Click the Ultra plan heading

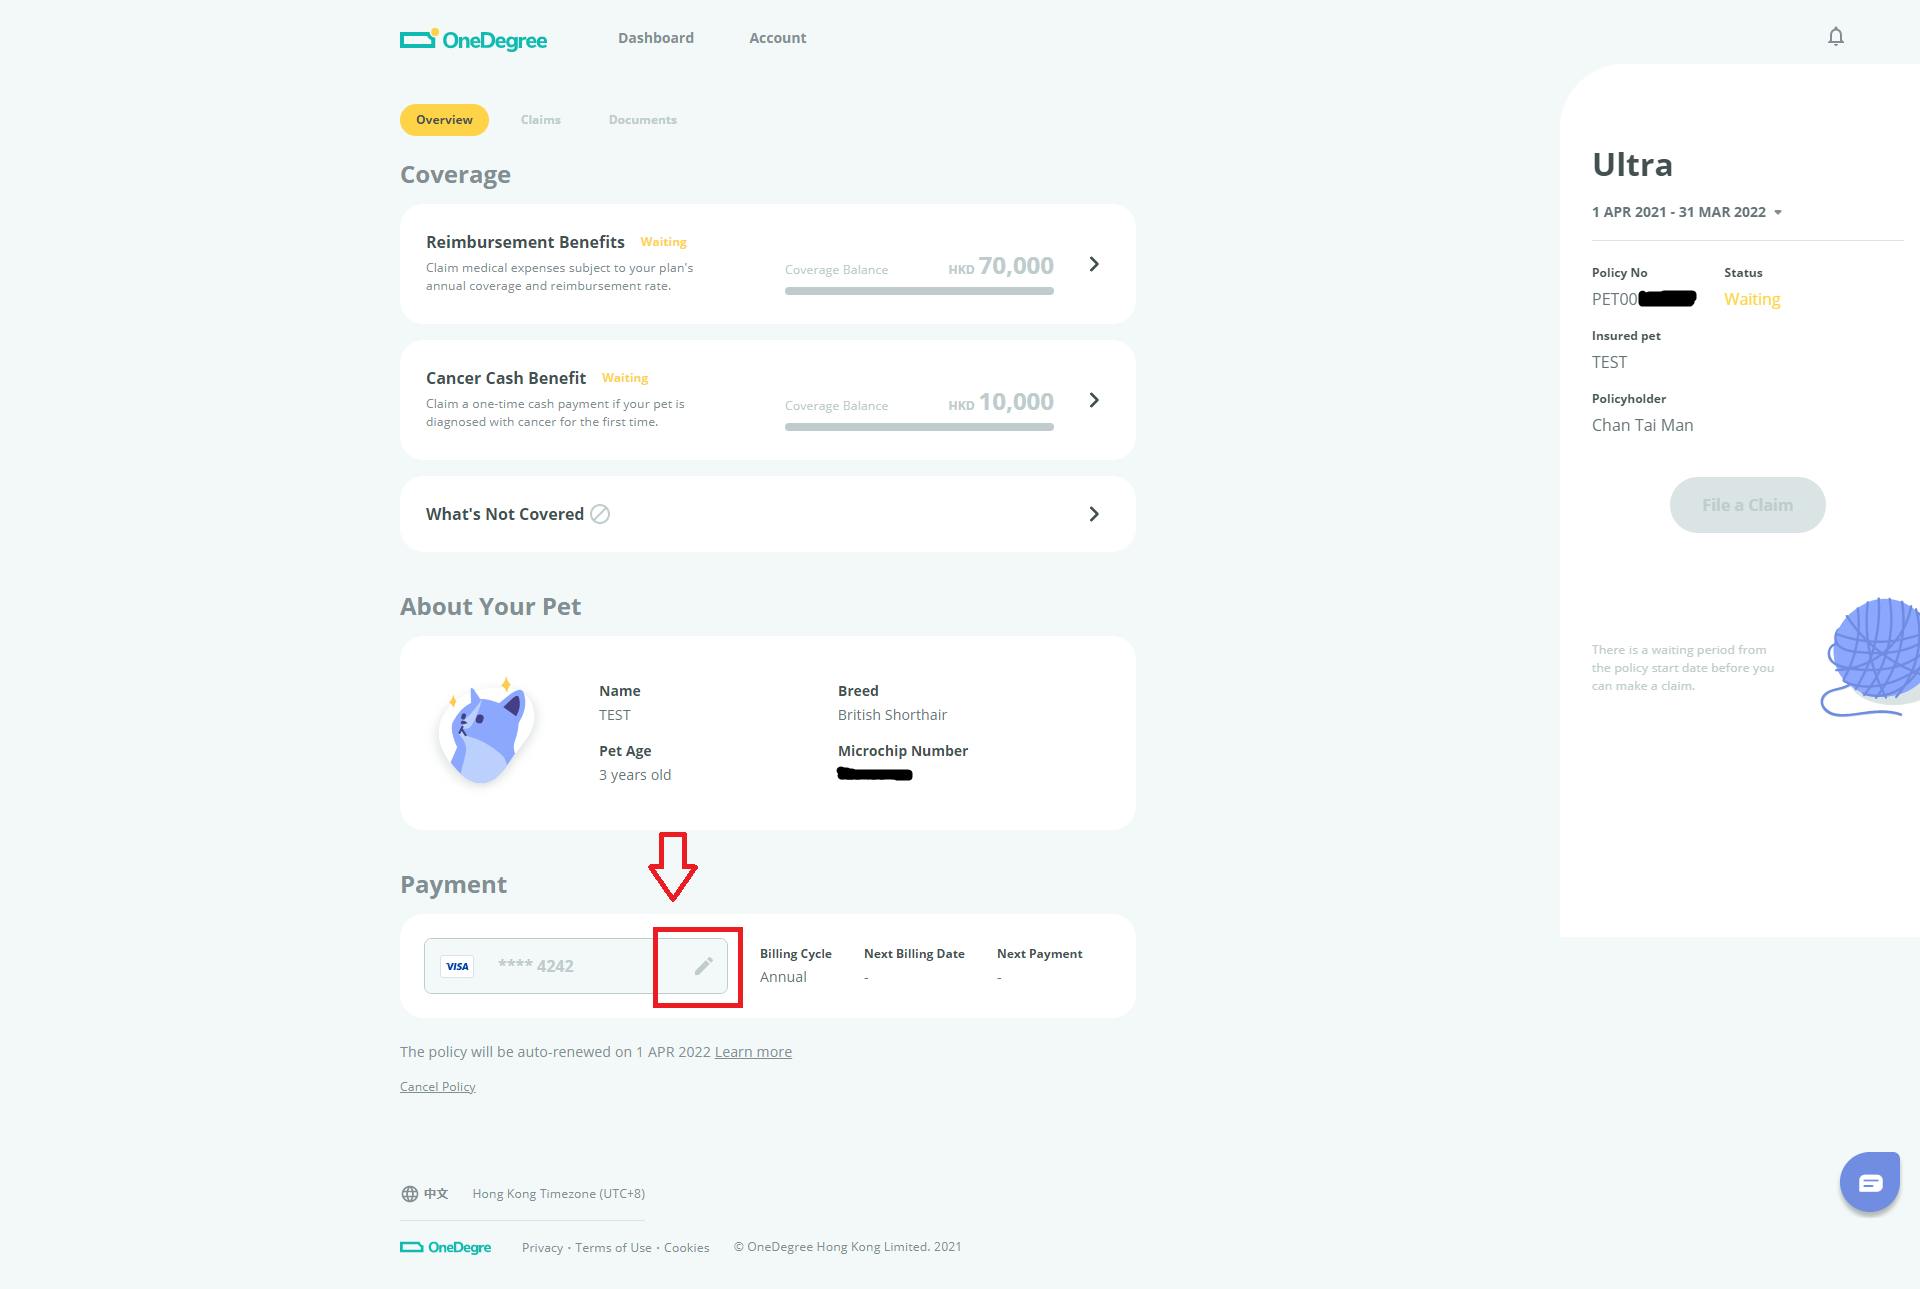point(1632,164)
